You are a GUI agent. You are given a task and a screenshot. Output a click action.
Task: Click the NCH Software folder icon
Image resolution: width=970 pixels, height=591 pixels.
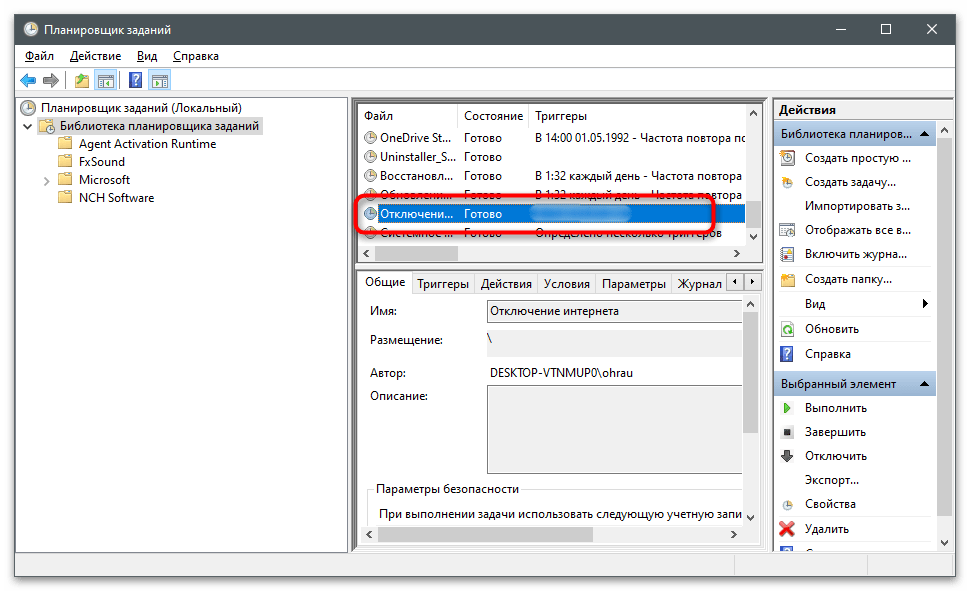pos(65,197)
